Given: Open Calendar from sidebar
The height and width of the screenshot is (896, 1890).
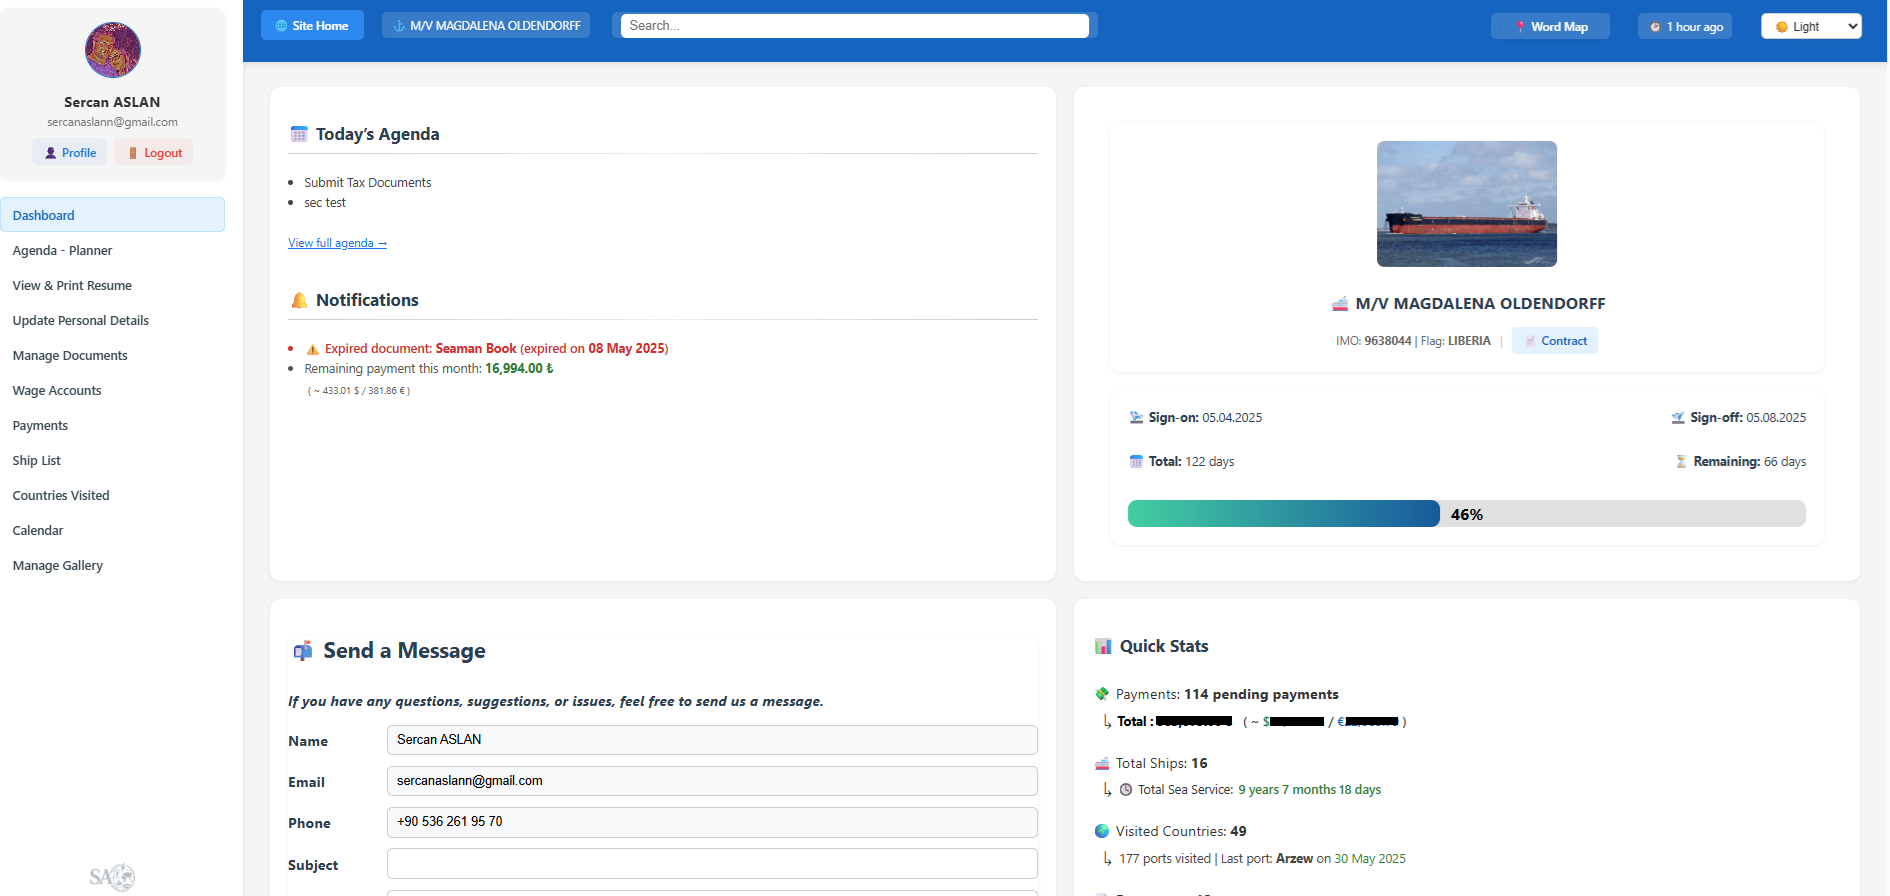Looking at the screenshot, I should click(37, 530).
